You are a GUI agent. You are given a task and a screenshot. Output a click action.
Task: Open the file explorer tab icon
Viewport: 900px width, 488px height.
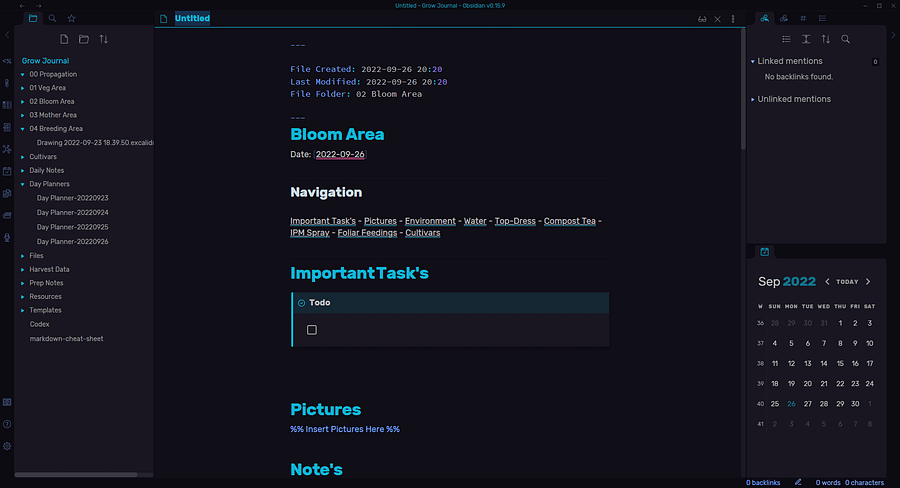click(33, 18)
